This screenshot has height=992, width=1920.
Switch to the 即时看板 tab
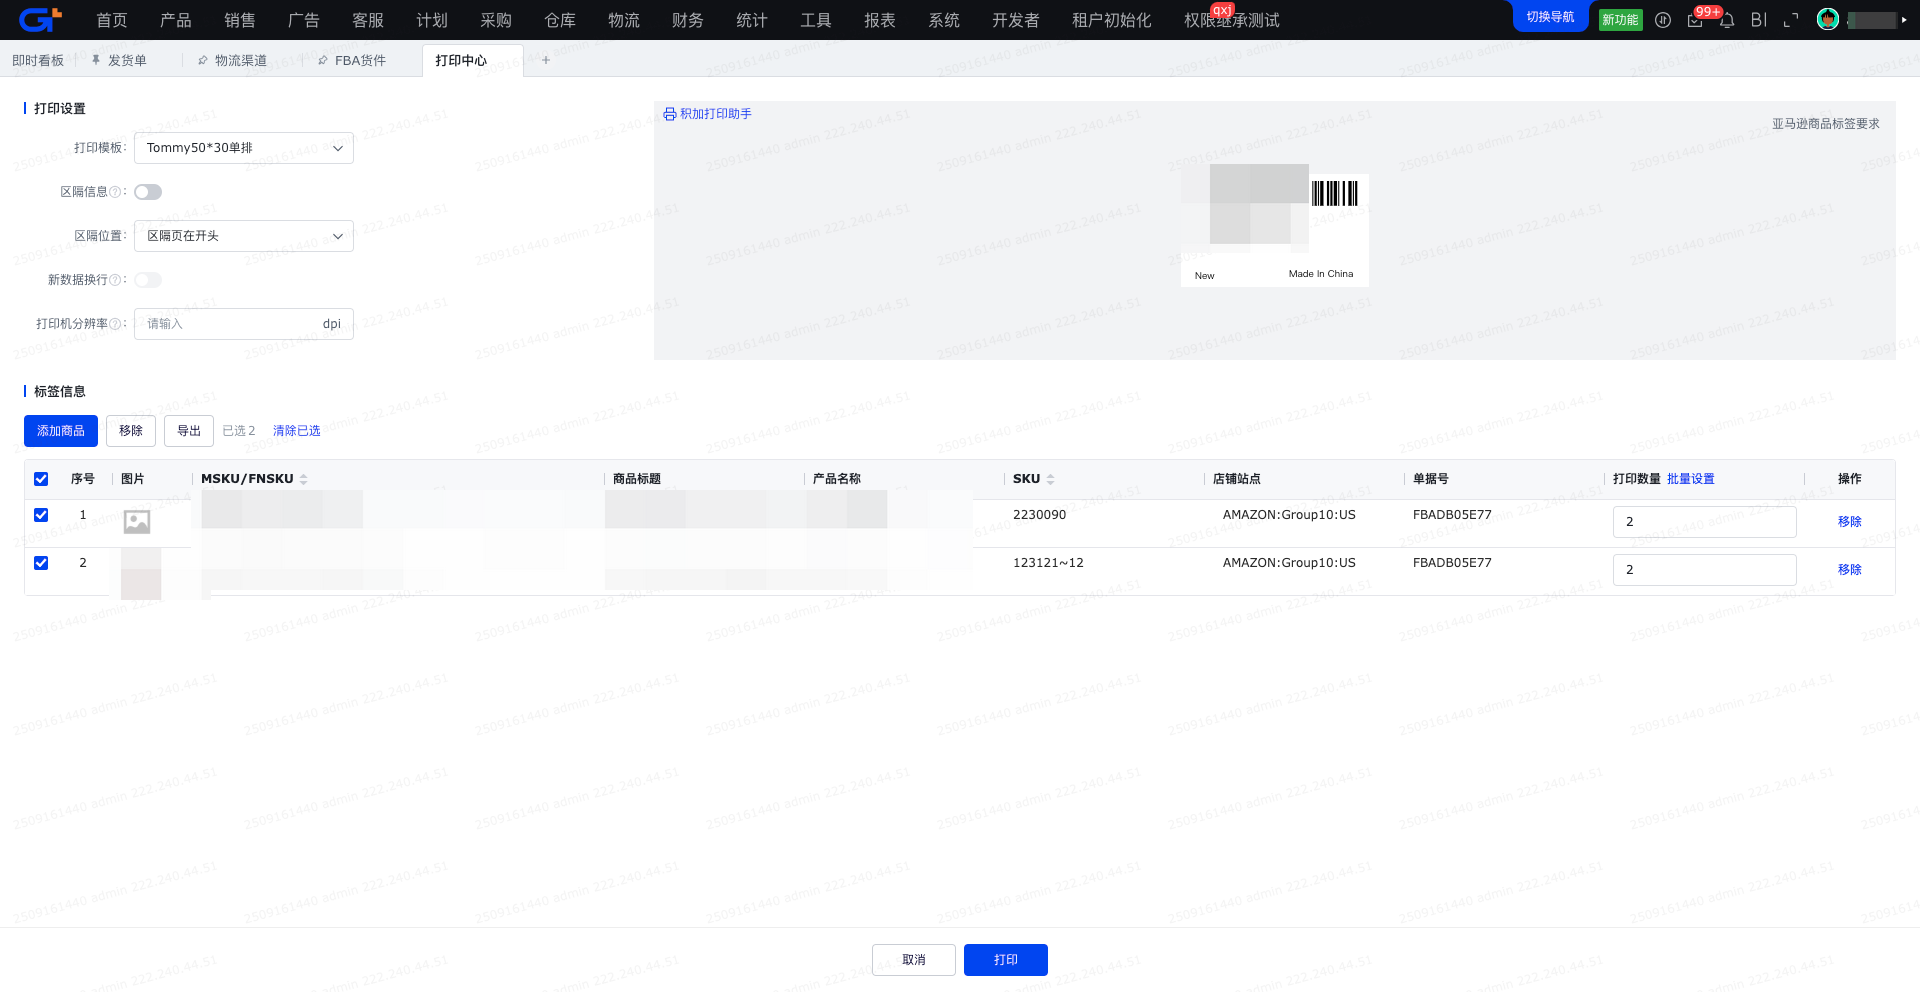coord(38,60)
